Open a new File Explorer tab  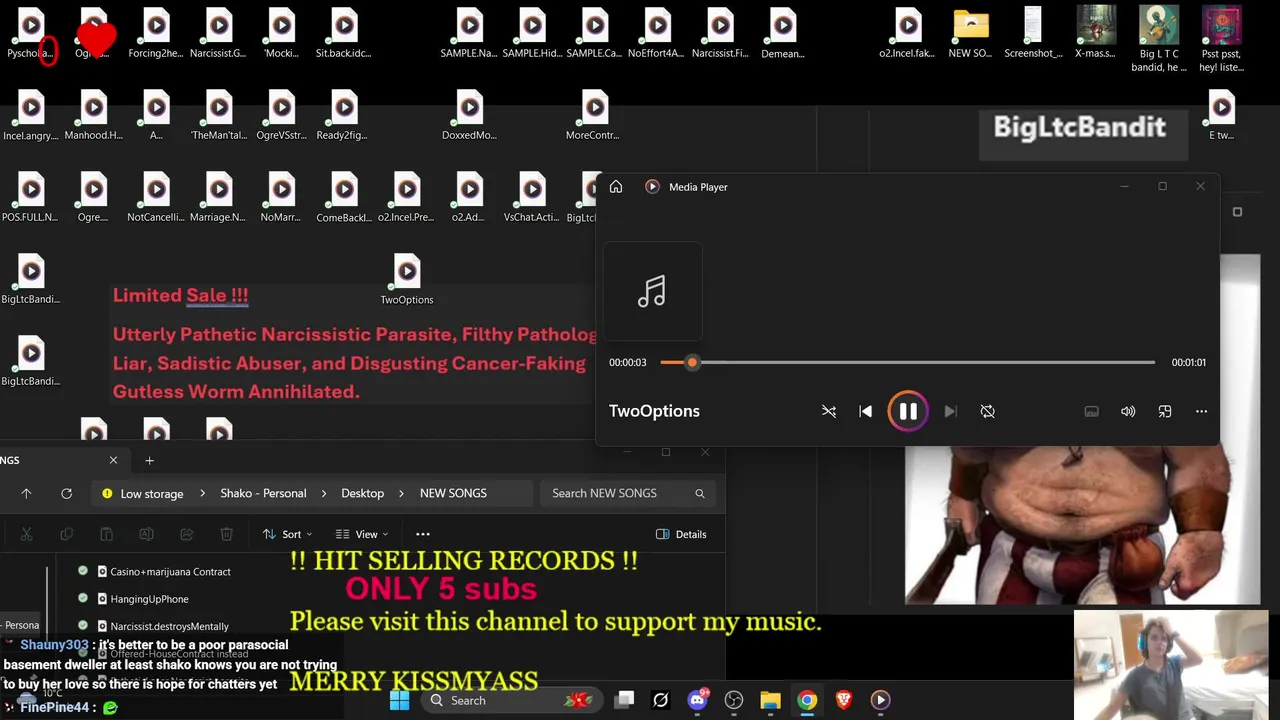[x=150, y=460]
